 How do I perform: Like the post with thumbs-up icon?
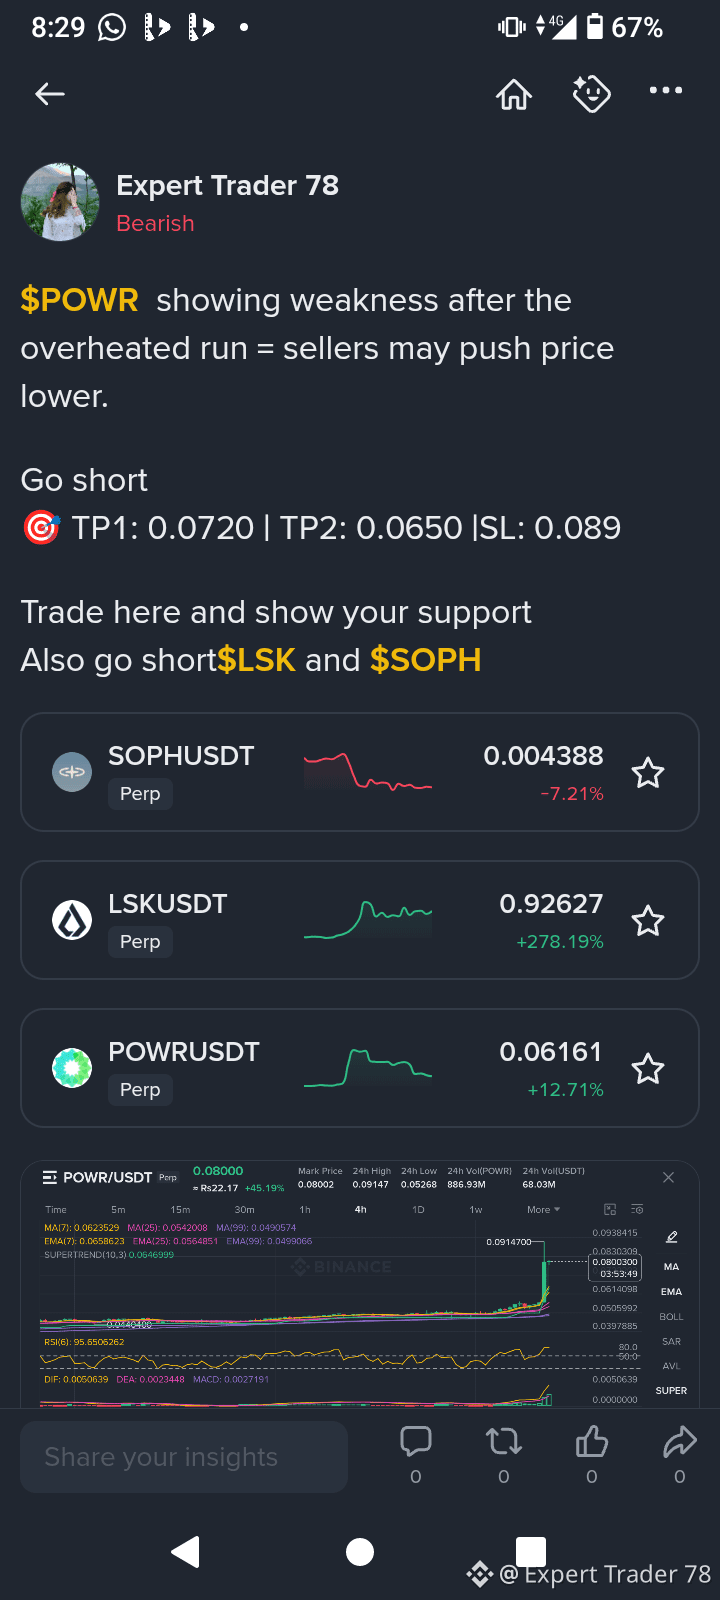click(592, 1441)
